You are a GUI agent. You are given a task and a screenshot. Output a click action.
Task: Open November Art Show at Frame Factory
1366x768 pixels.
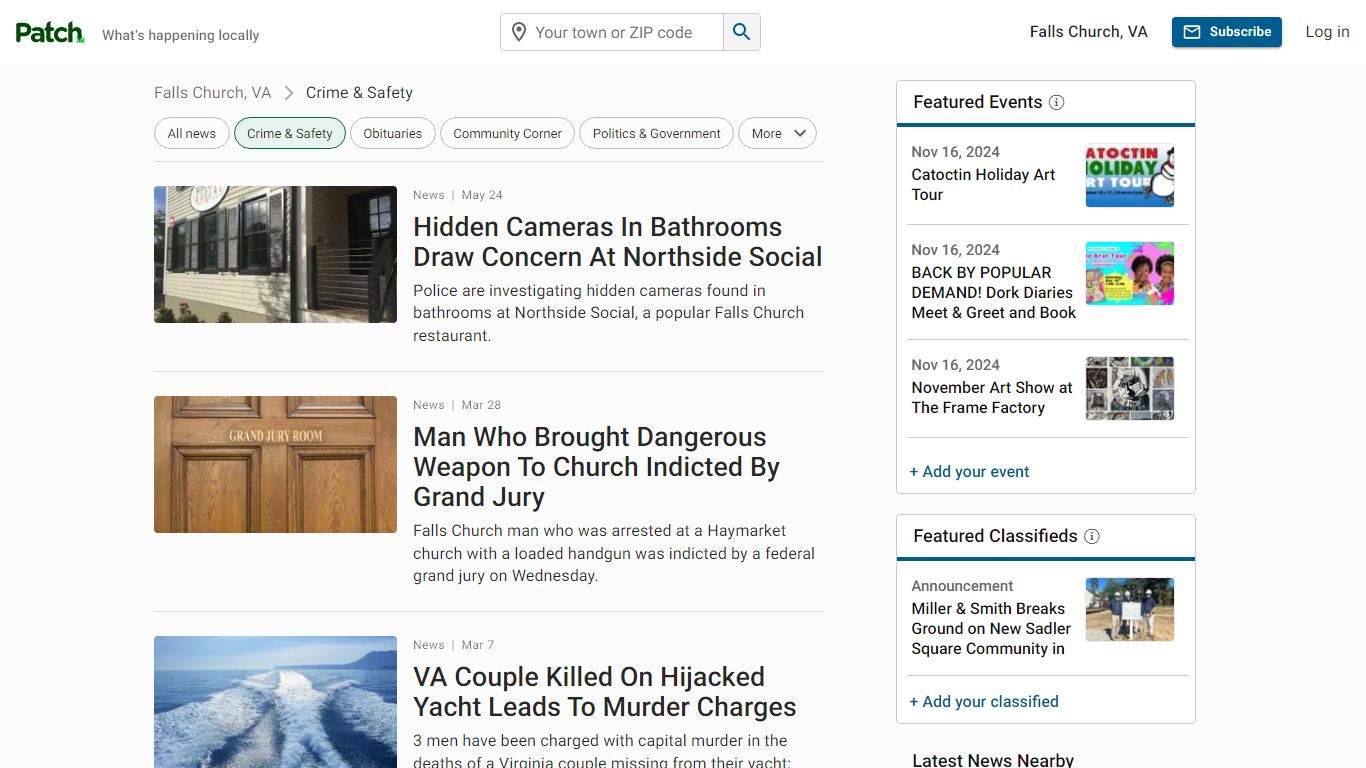pos(991,398)
